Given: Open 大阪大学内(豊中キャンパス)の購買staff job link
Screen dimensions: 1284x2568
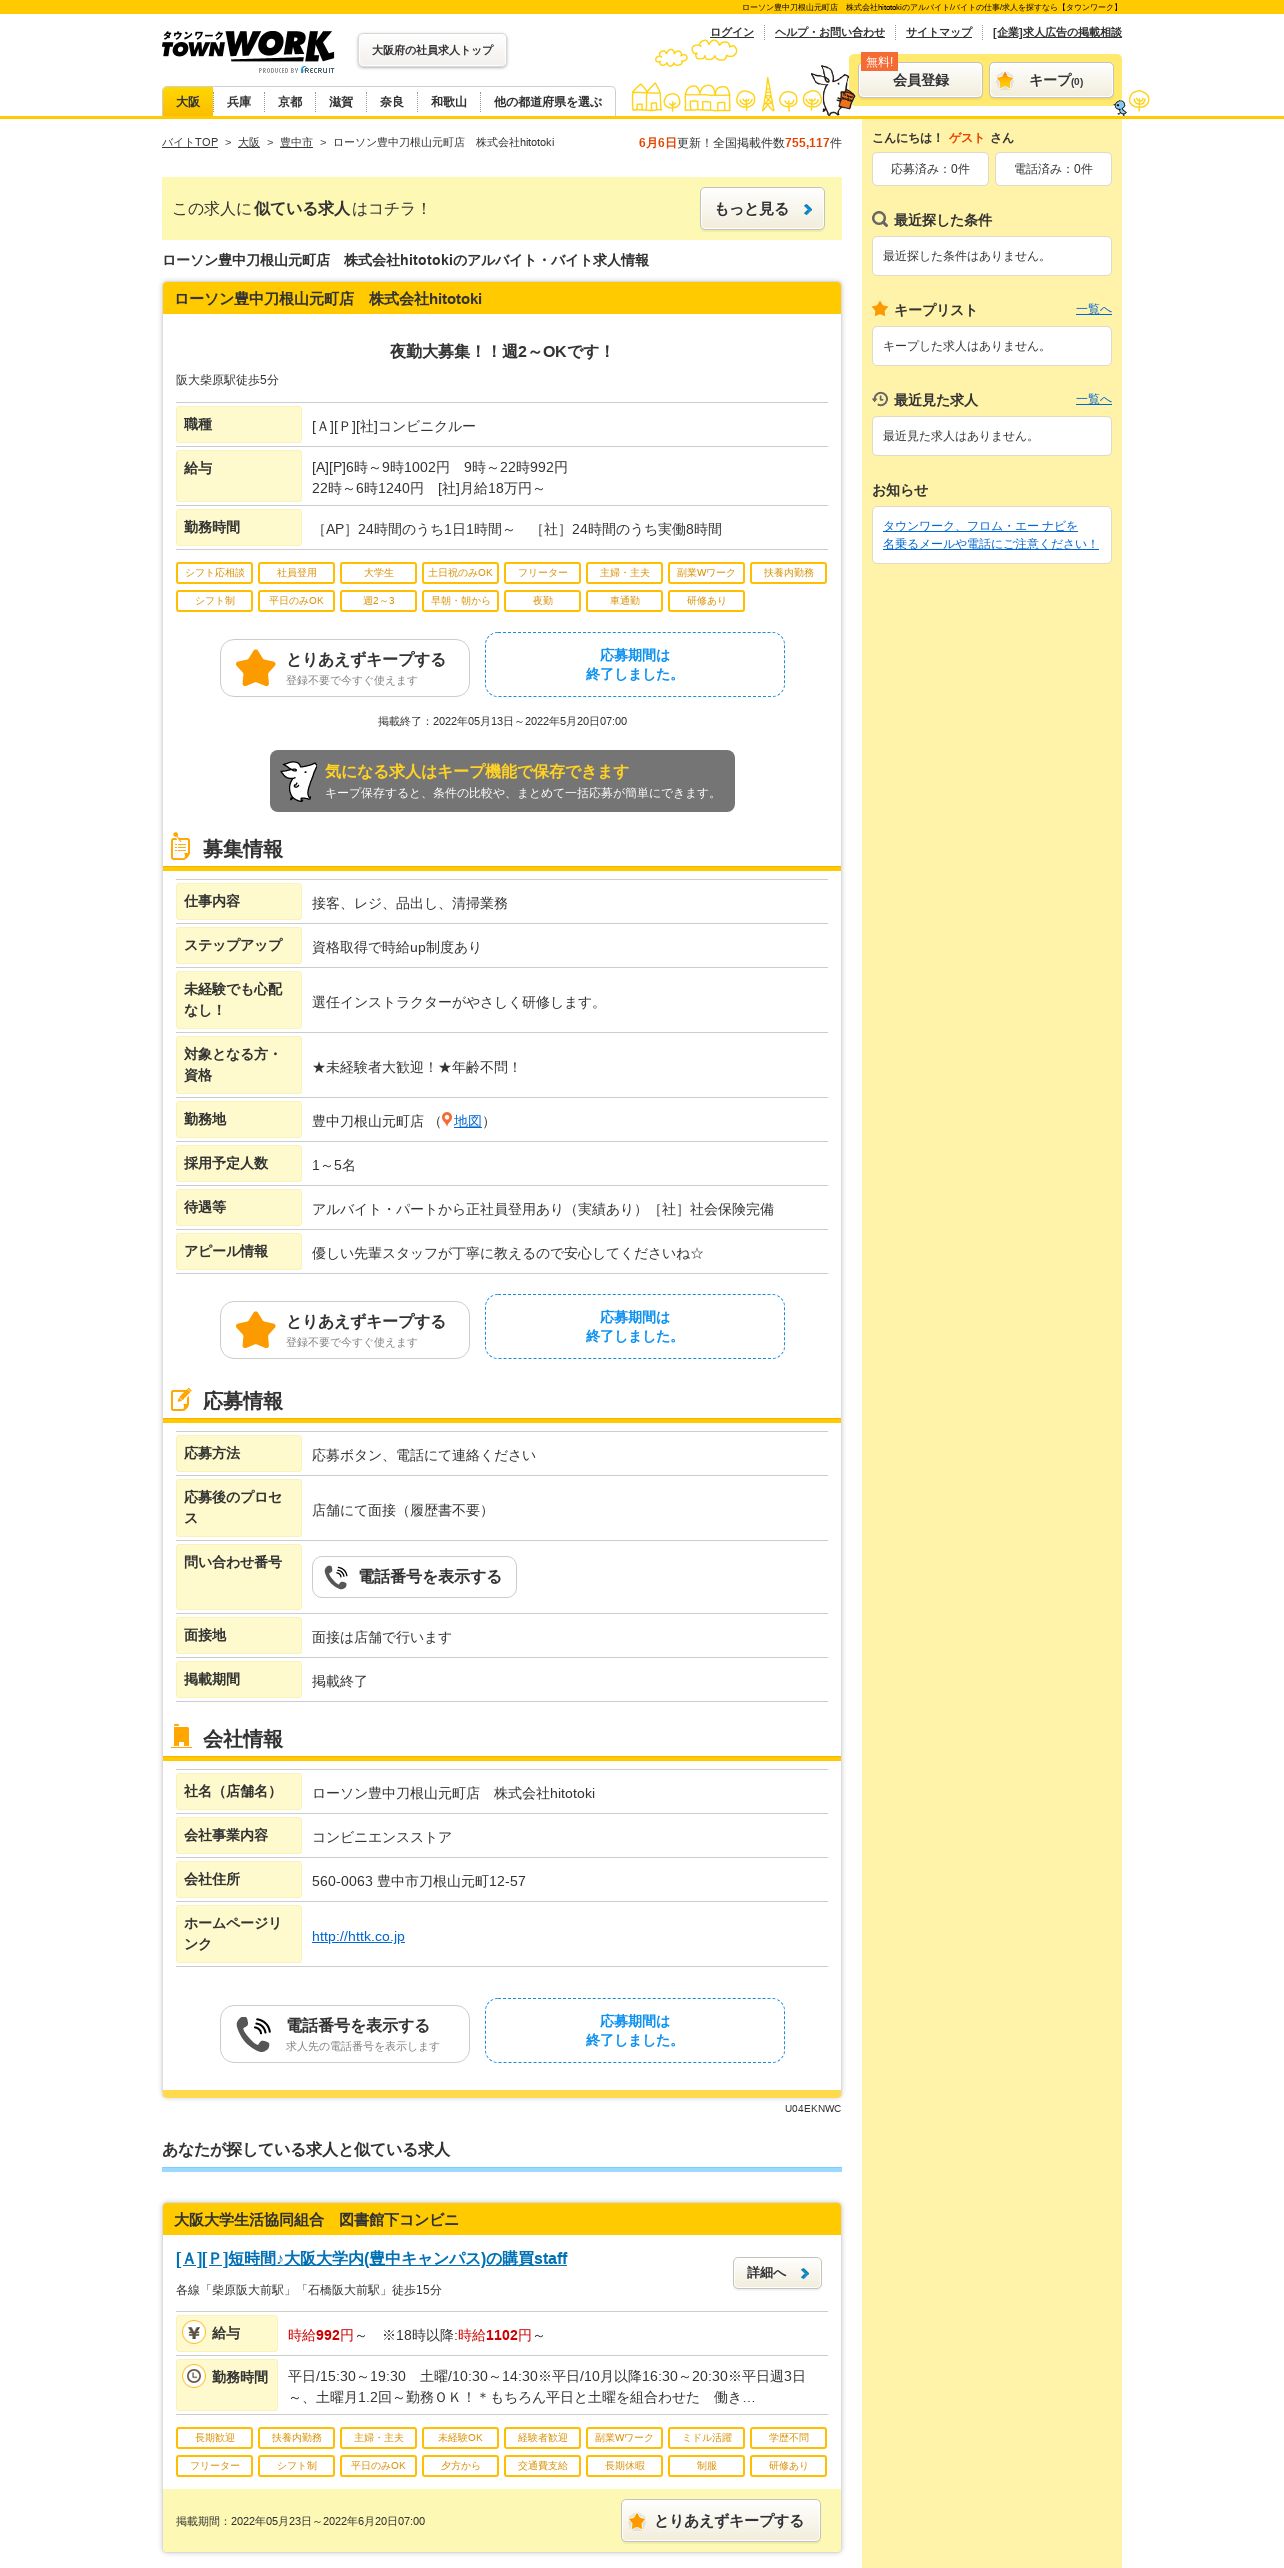Looking at the screenshot, I should (x=371, y=2259).
